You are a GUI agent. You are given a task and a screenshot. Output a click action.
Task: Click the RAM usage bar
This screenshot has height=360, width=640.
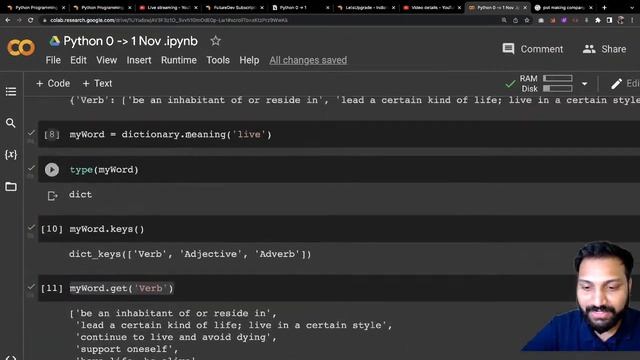click(x=558, y=78)
